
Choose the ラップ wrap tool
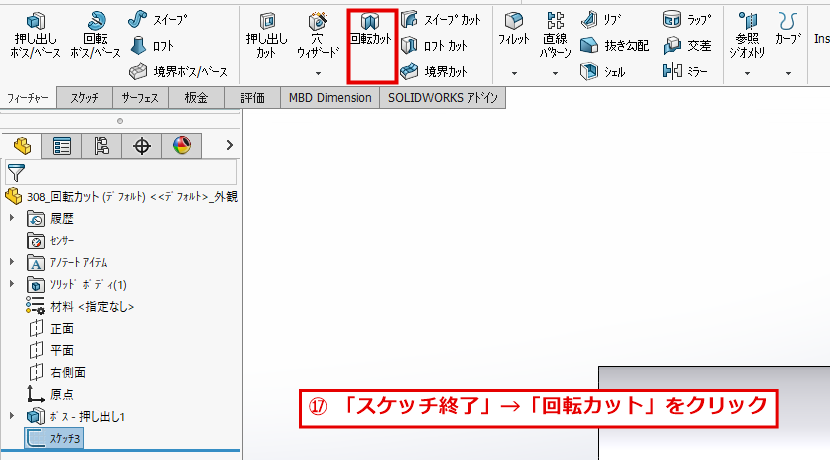pyautogui.click(x=687, y=20)
